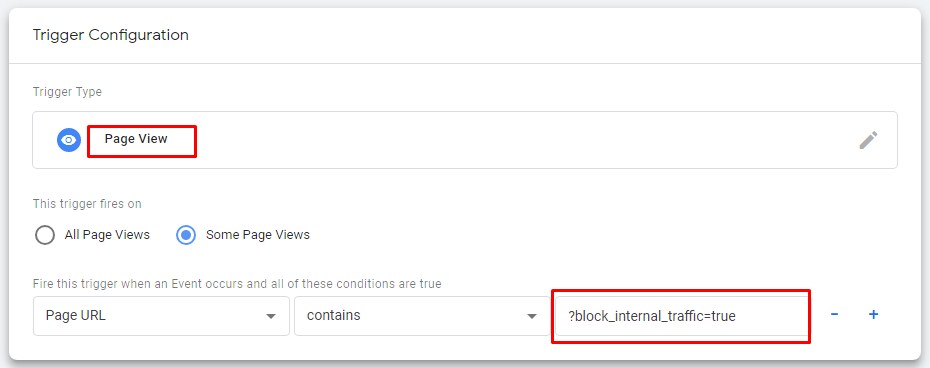Click the arrow beside contains

coord(532,316)
